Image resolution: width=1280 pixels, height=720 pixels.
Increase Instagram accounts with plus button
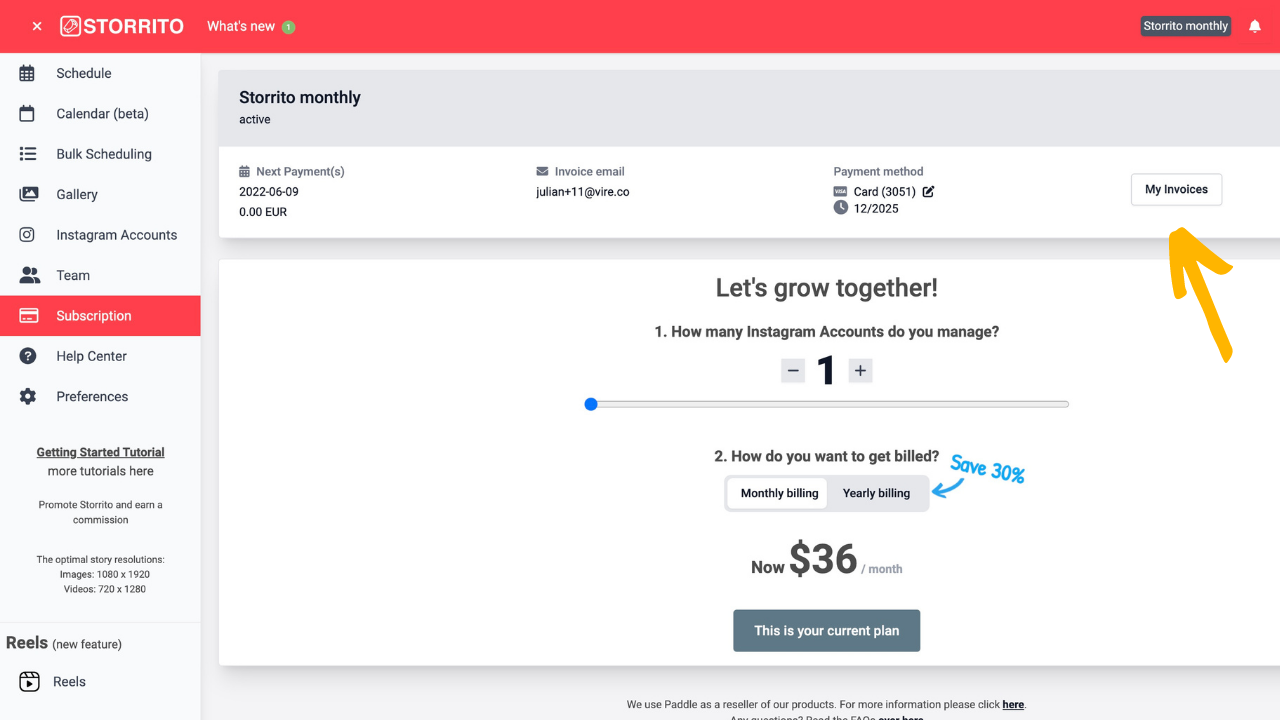point(860,371)
